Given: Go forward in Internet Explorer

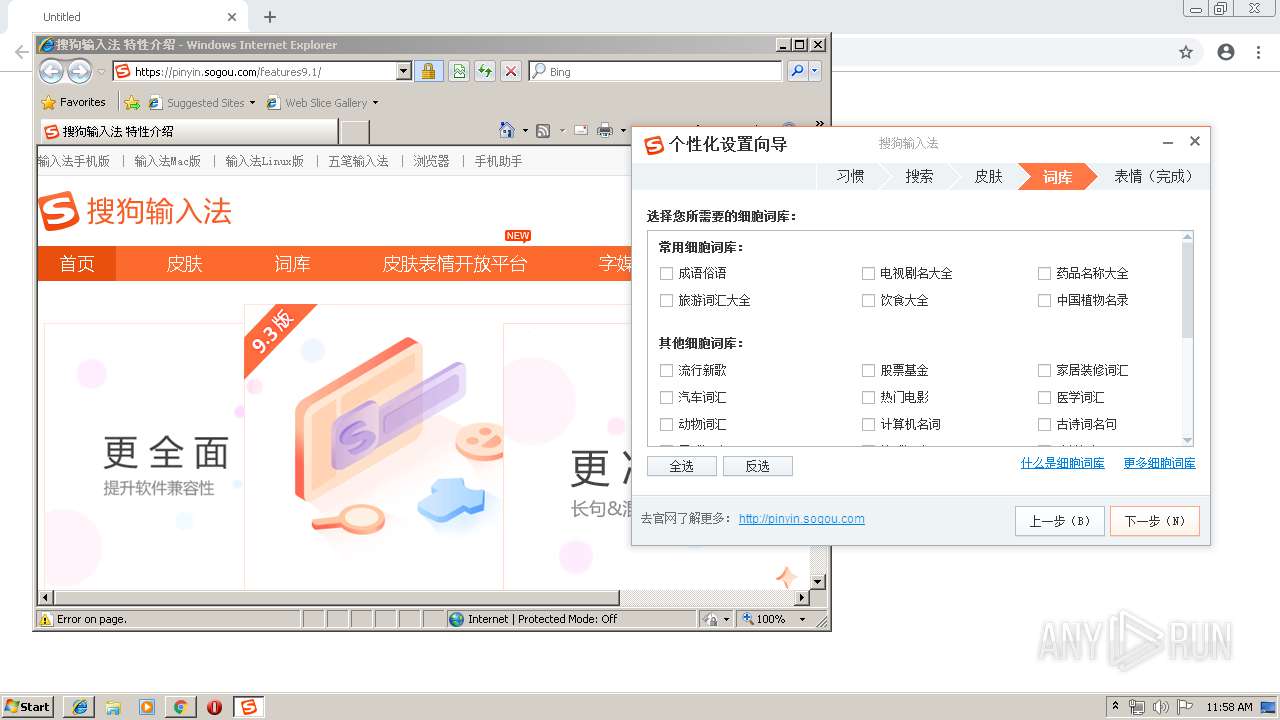Looking at the screenshot, I should (x=79, y=71).
